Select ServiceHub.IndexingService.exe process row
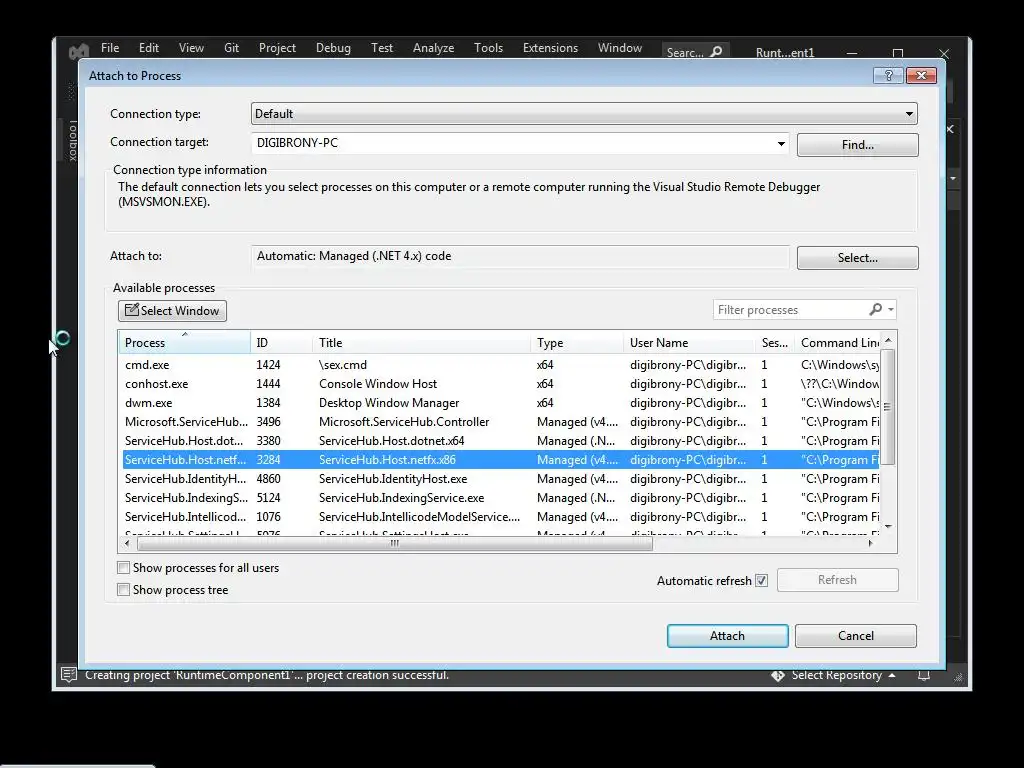This screenshot has width=1024, height=768. tap(501, 498)
